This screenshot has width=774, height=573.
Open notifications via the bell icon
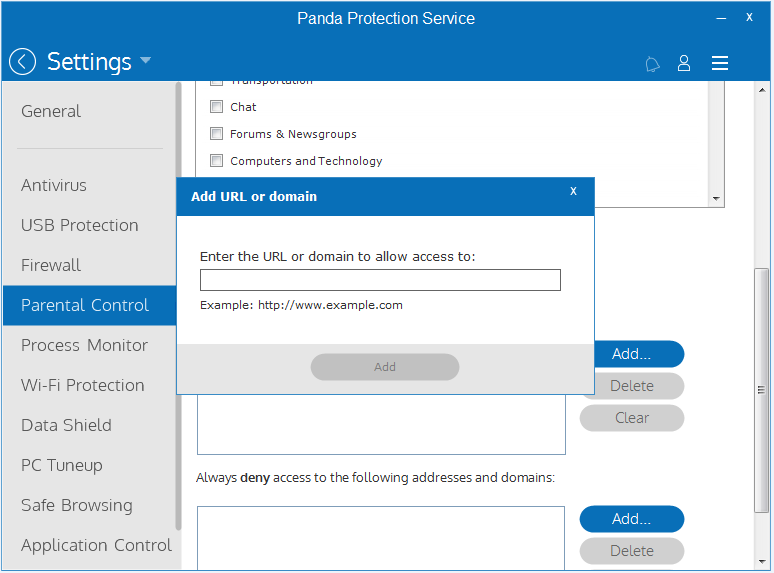pos(652,64)
